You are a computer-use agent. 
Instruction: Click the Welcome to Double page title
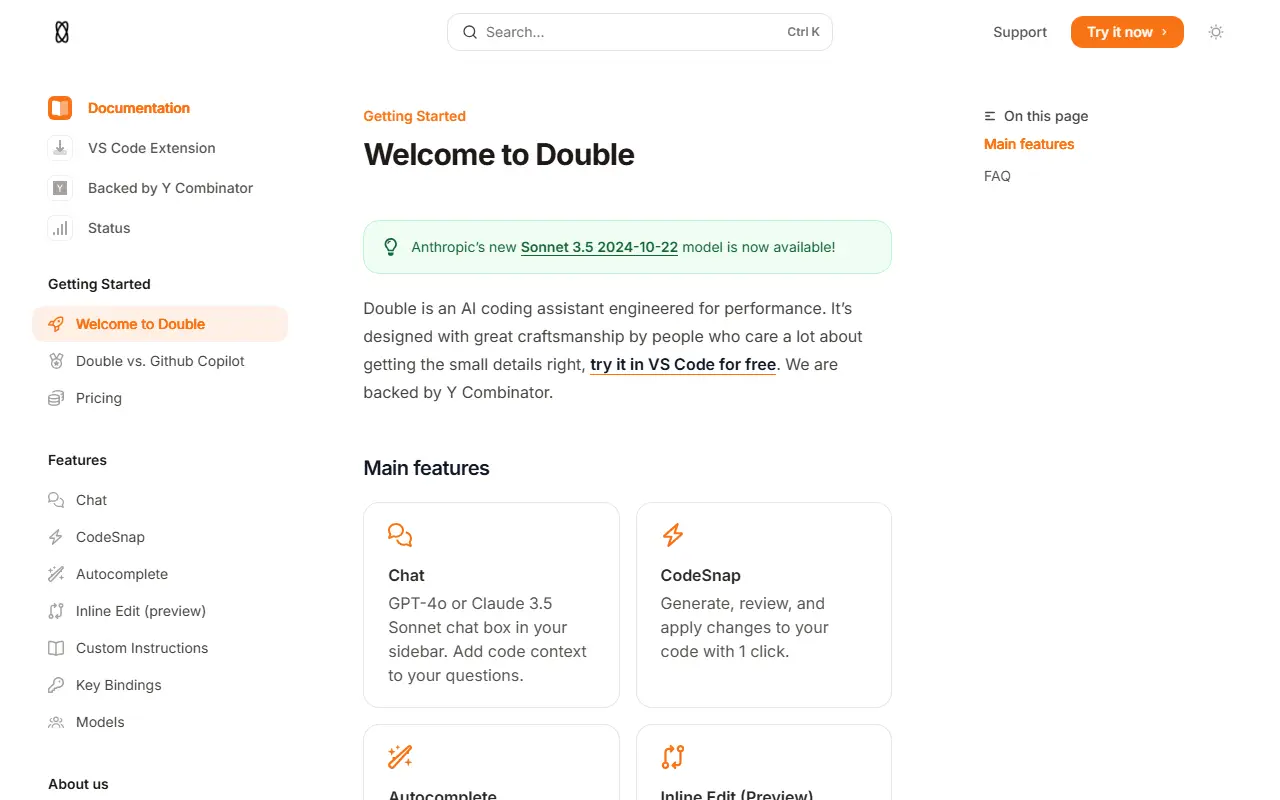(x=499, y=155)
